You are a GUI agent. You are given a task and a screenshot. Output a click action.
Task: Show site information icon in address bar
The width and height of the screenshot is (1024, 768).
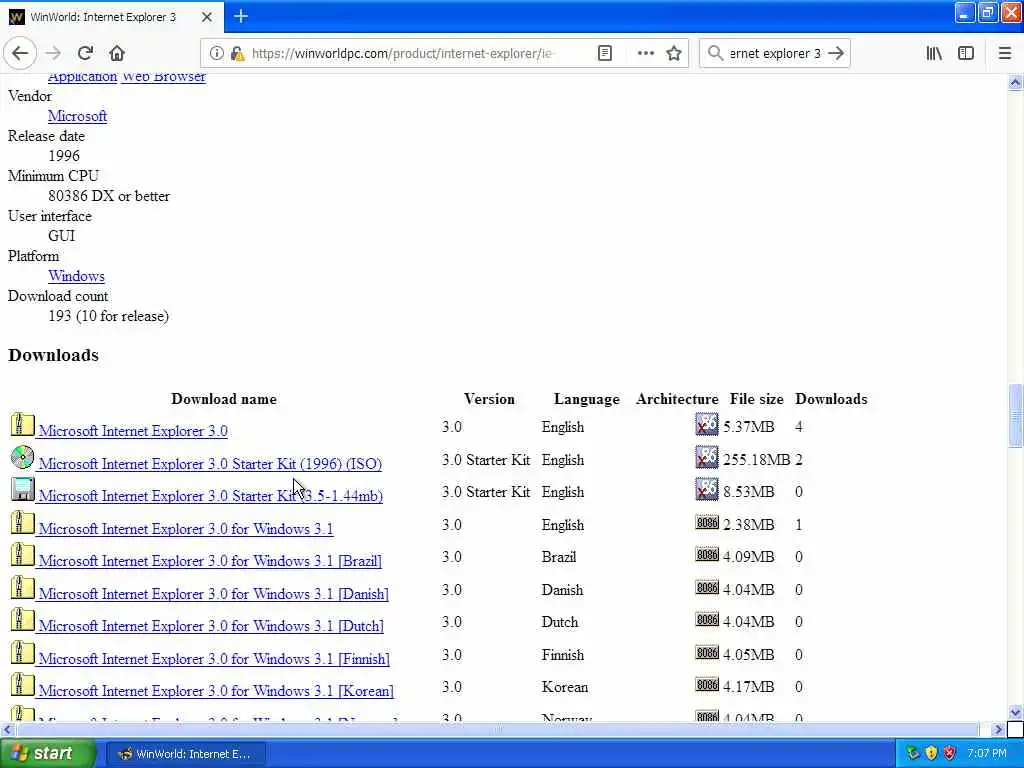[x=217, y=54]
